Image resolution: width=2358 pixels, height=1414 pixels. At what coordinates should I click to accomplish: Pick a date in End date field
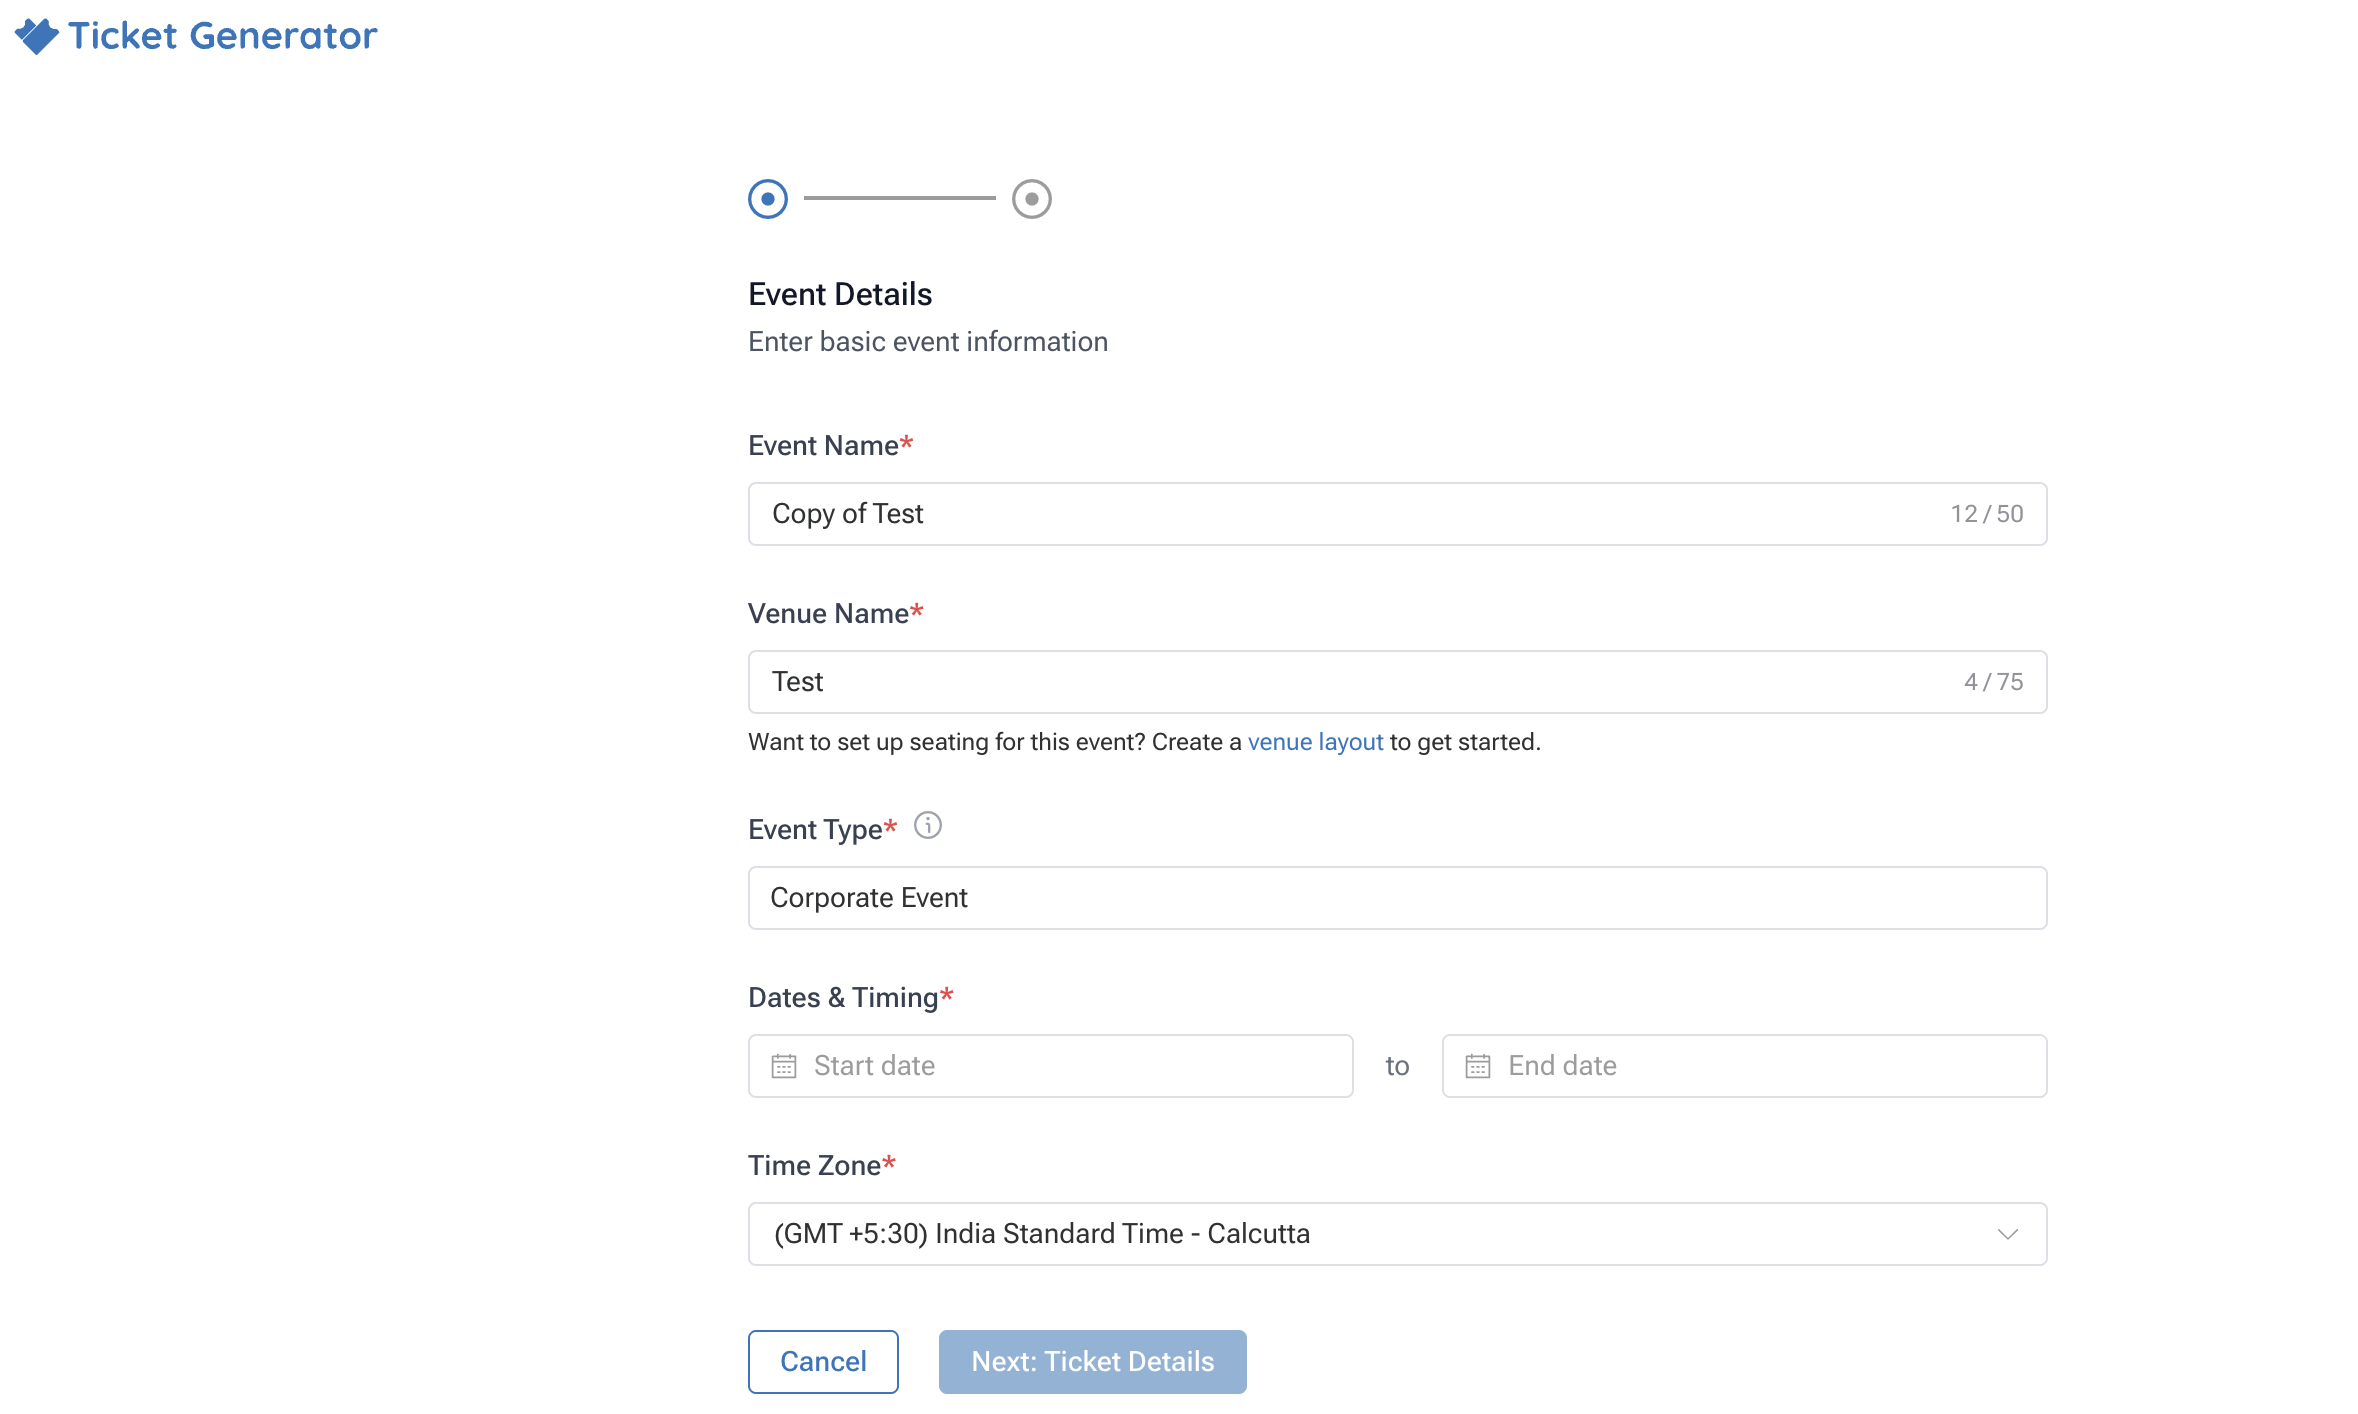click(1744, 1066)
